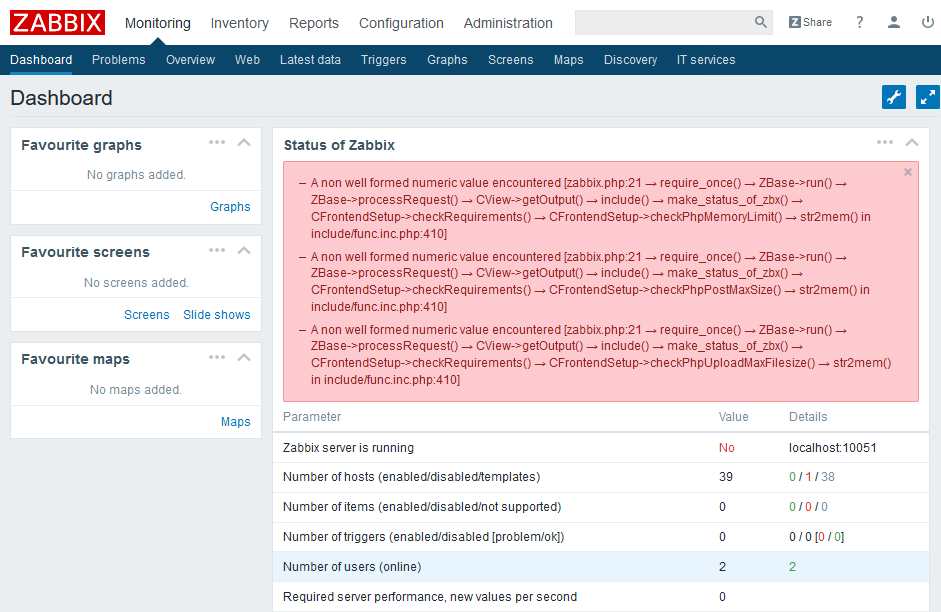941x612 pixels.
Task: Click the hosts value '39'
Action: tap(726, 476)
